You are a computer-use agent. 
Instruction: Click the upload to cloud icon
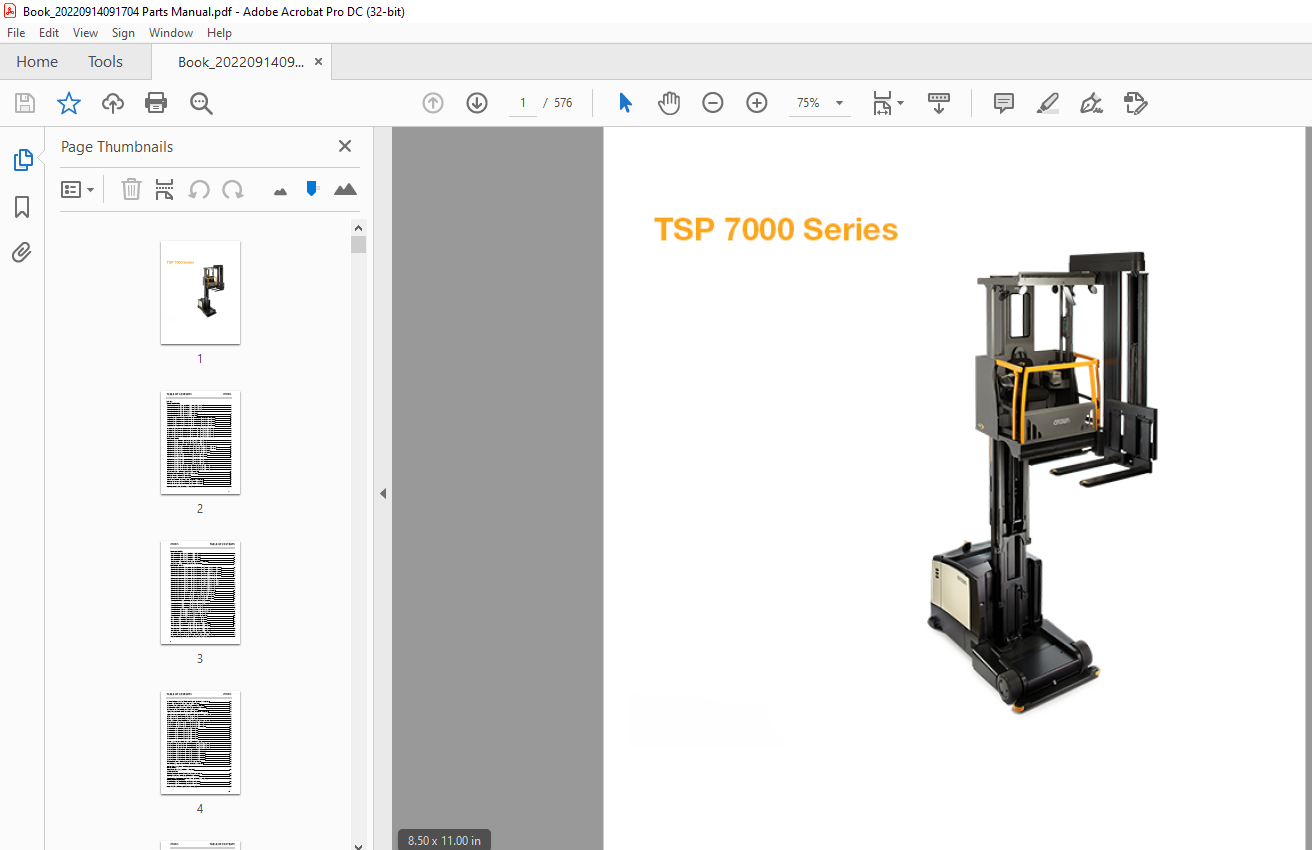[113, 103]
